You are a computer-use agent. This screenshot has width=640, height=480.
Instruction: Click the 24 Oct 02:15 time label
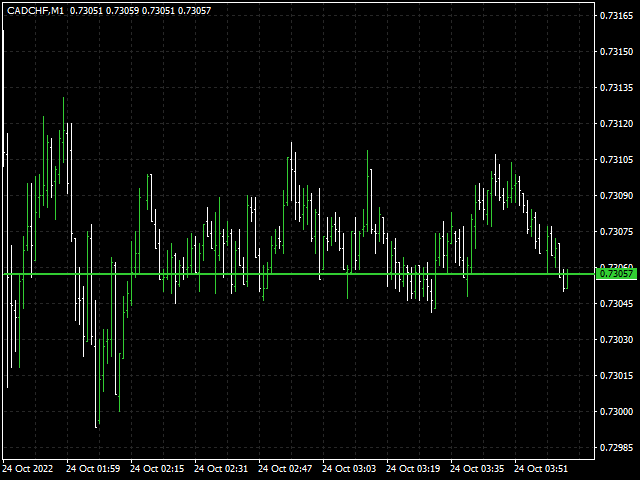[x=157, y=468]
